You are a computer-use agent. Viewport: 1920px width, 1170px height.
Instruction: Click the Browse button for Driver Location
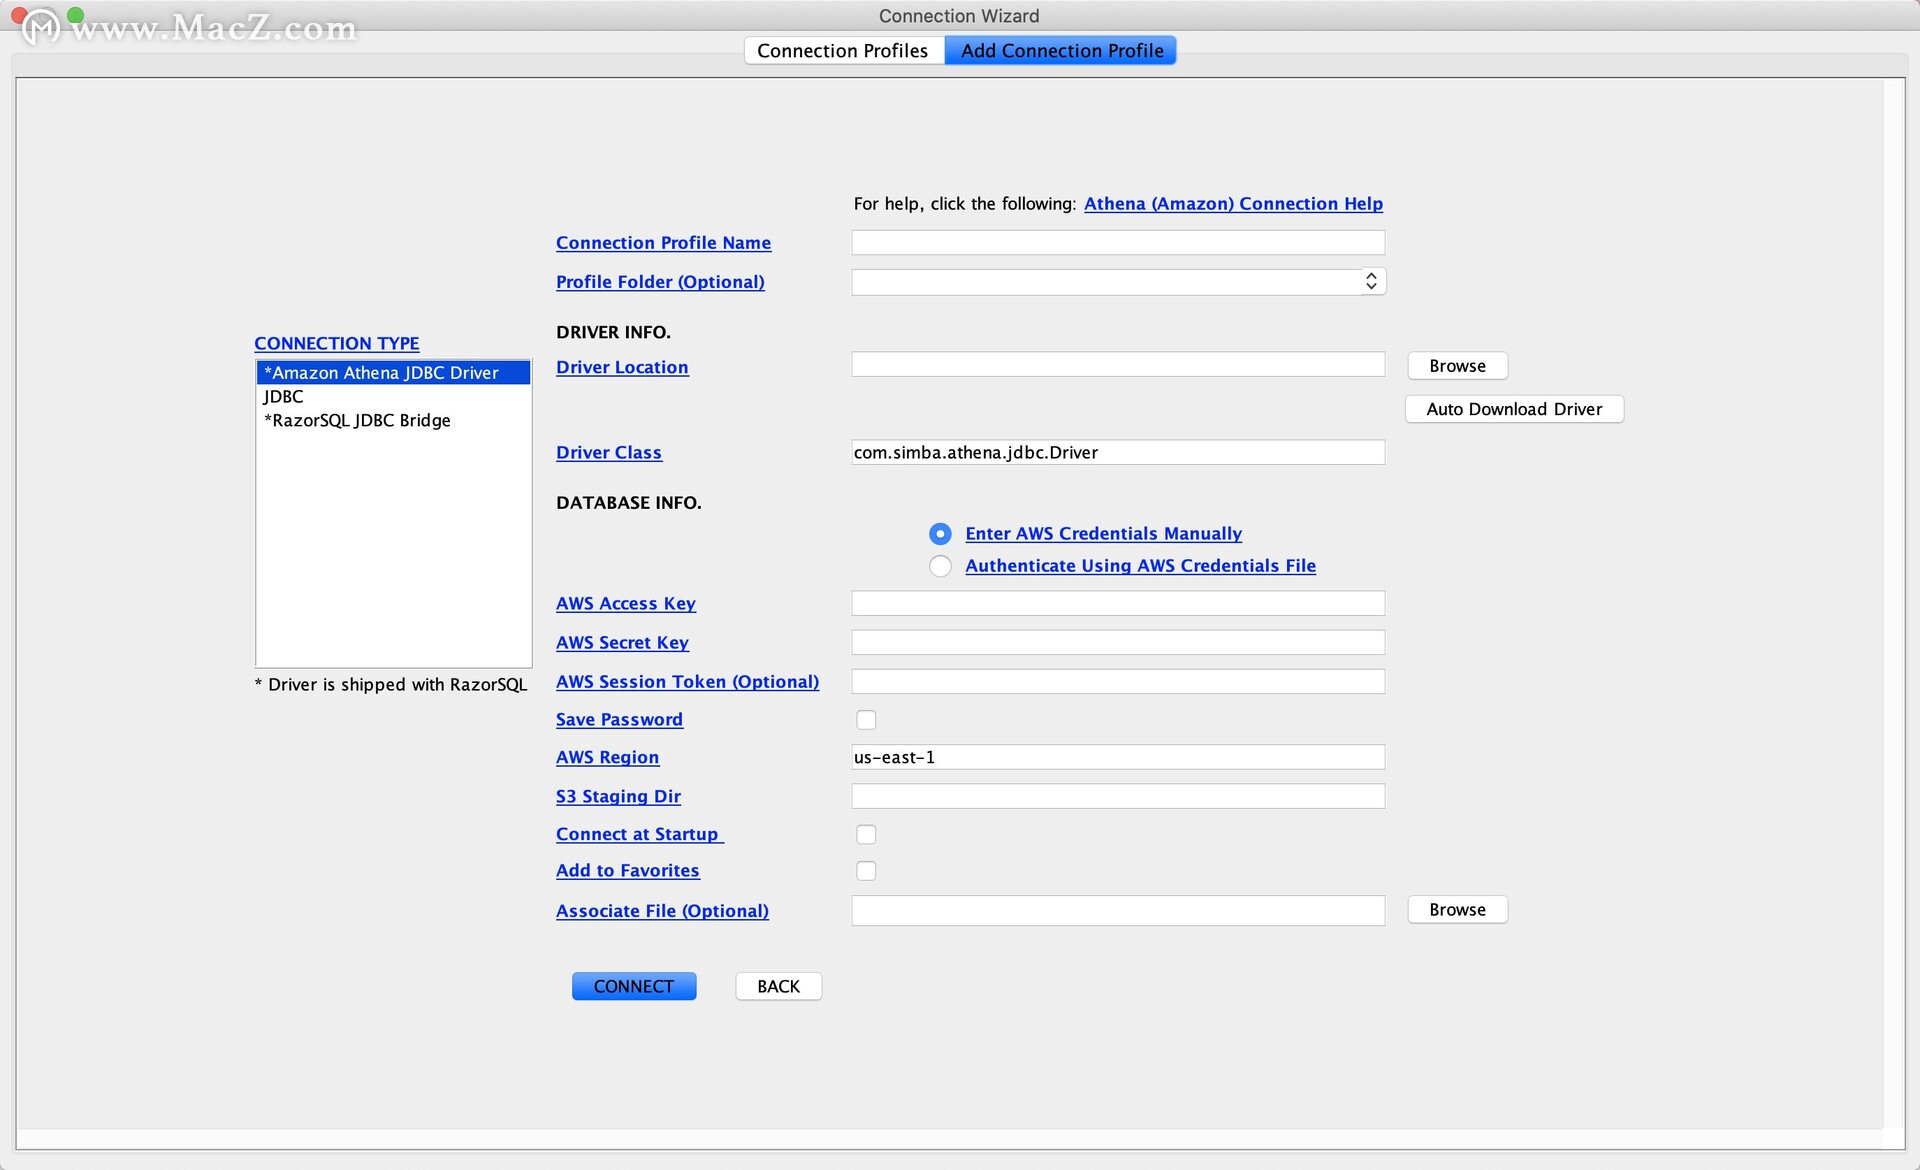(x=1456, y=365)
